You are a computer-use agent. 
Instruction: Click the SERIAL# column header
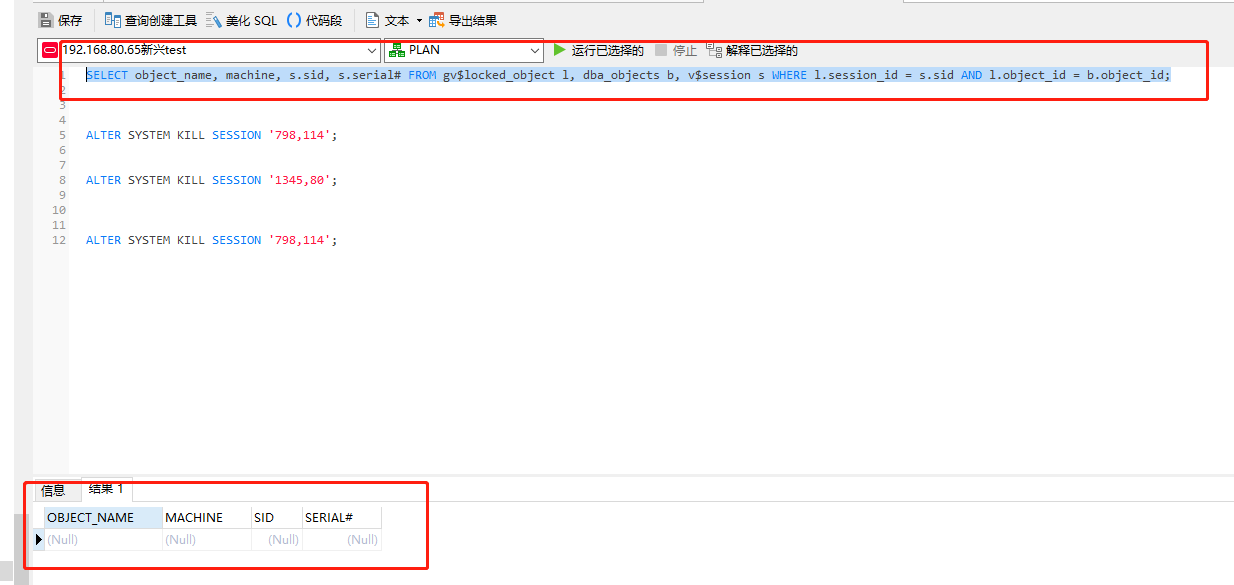341,518
